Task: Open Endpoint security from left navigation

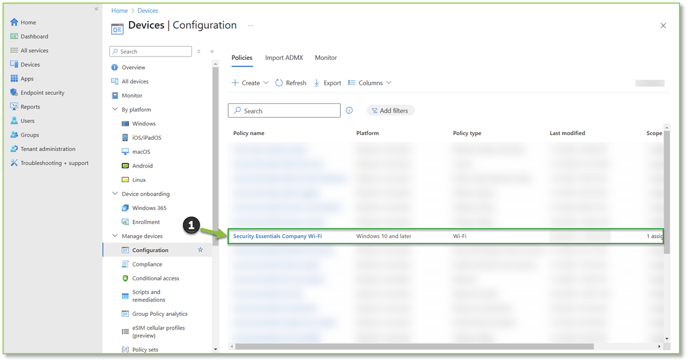Action: 37,93
